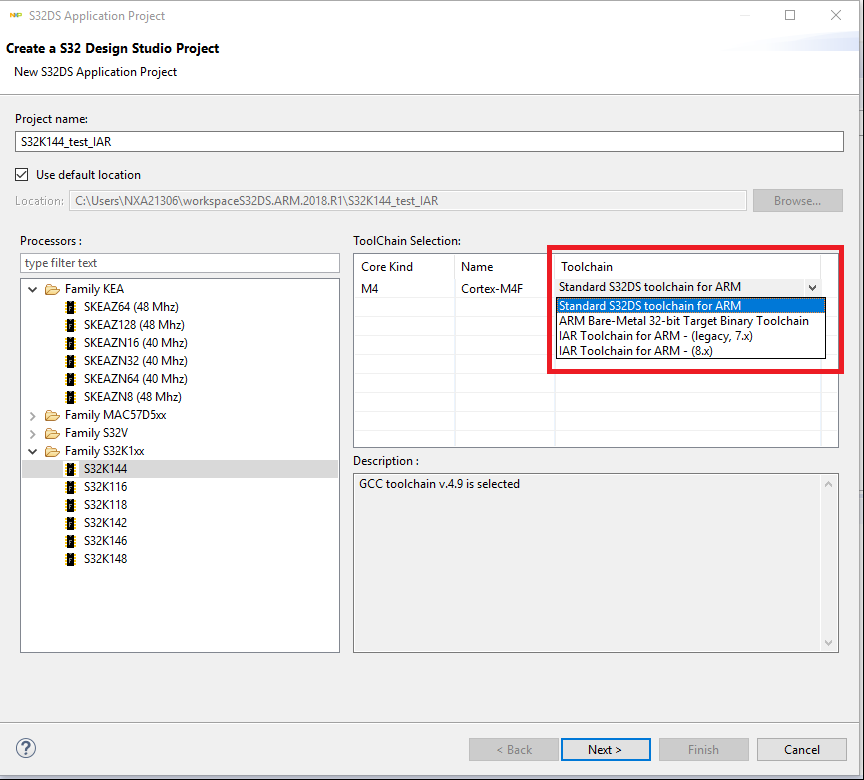
Task: Click the S32K144 processor chip icon
Action: 70,469
